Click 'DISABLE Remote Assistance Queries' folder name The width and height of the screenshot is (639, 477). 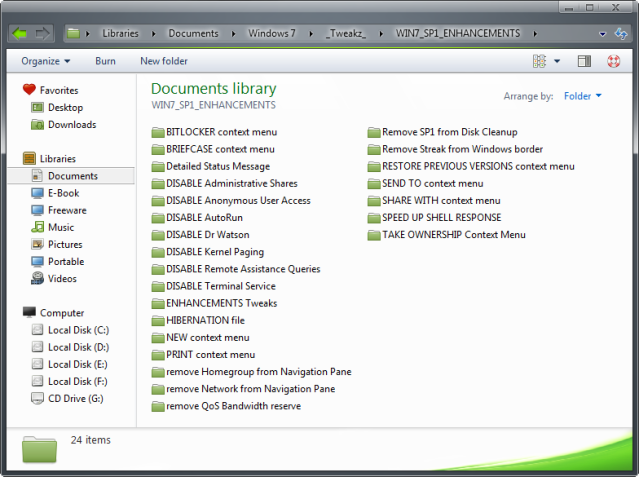click(243, 269)
